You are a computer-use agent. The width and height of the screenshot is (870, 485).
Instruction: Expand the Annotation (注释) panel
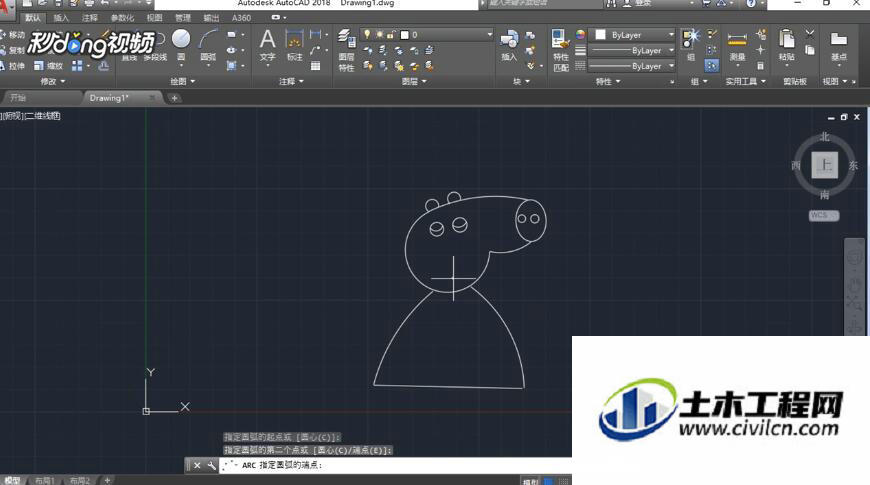tap(291, 82)
